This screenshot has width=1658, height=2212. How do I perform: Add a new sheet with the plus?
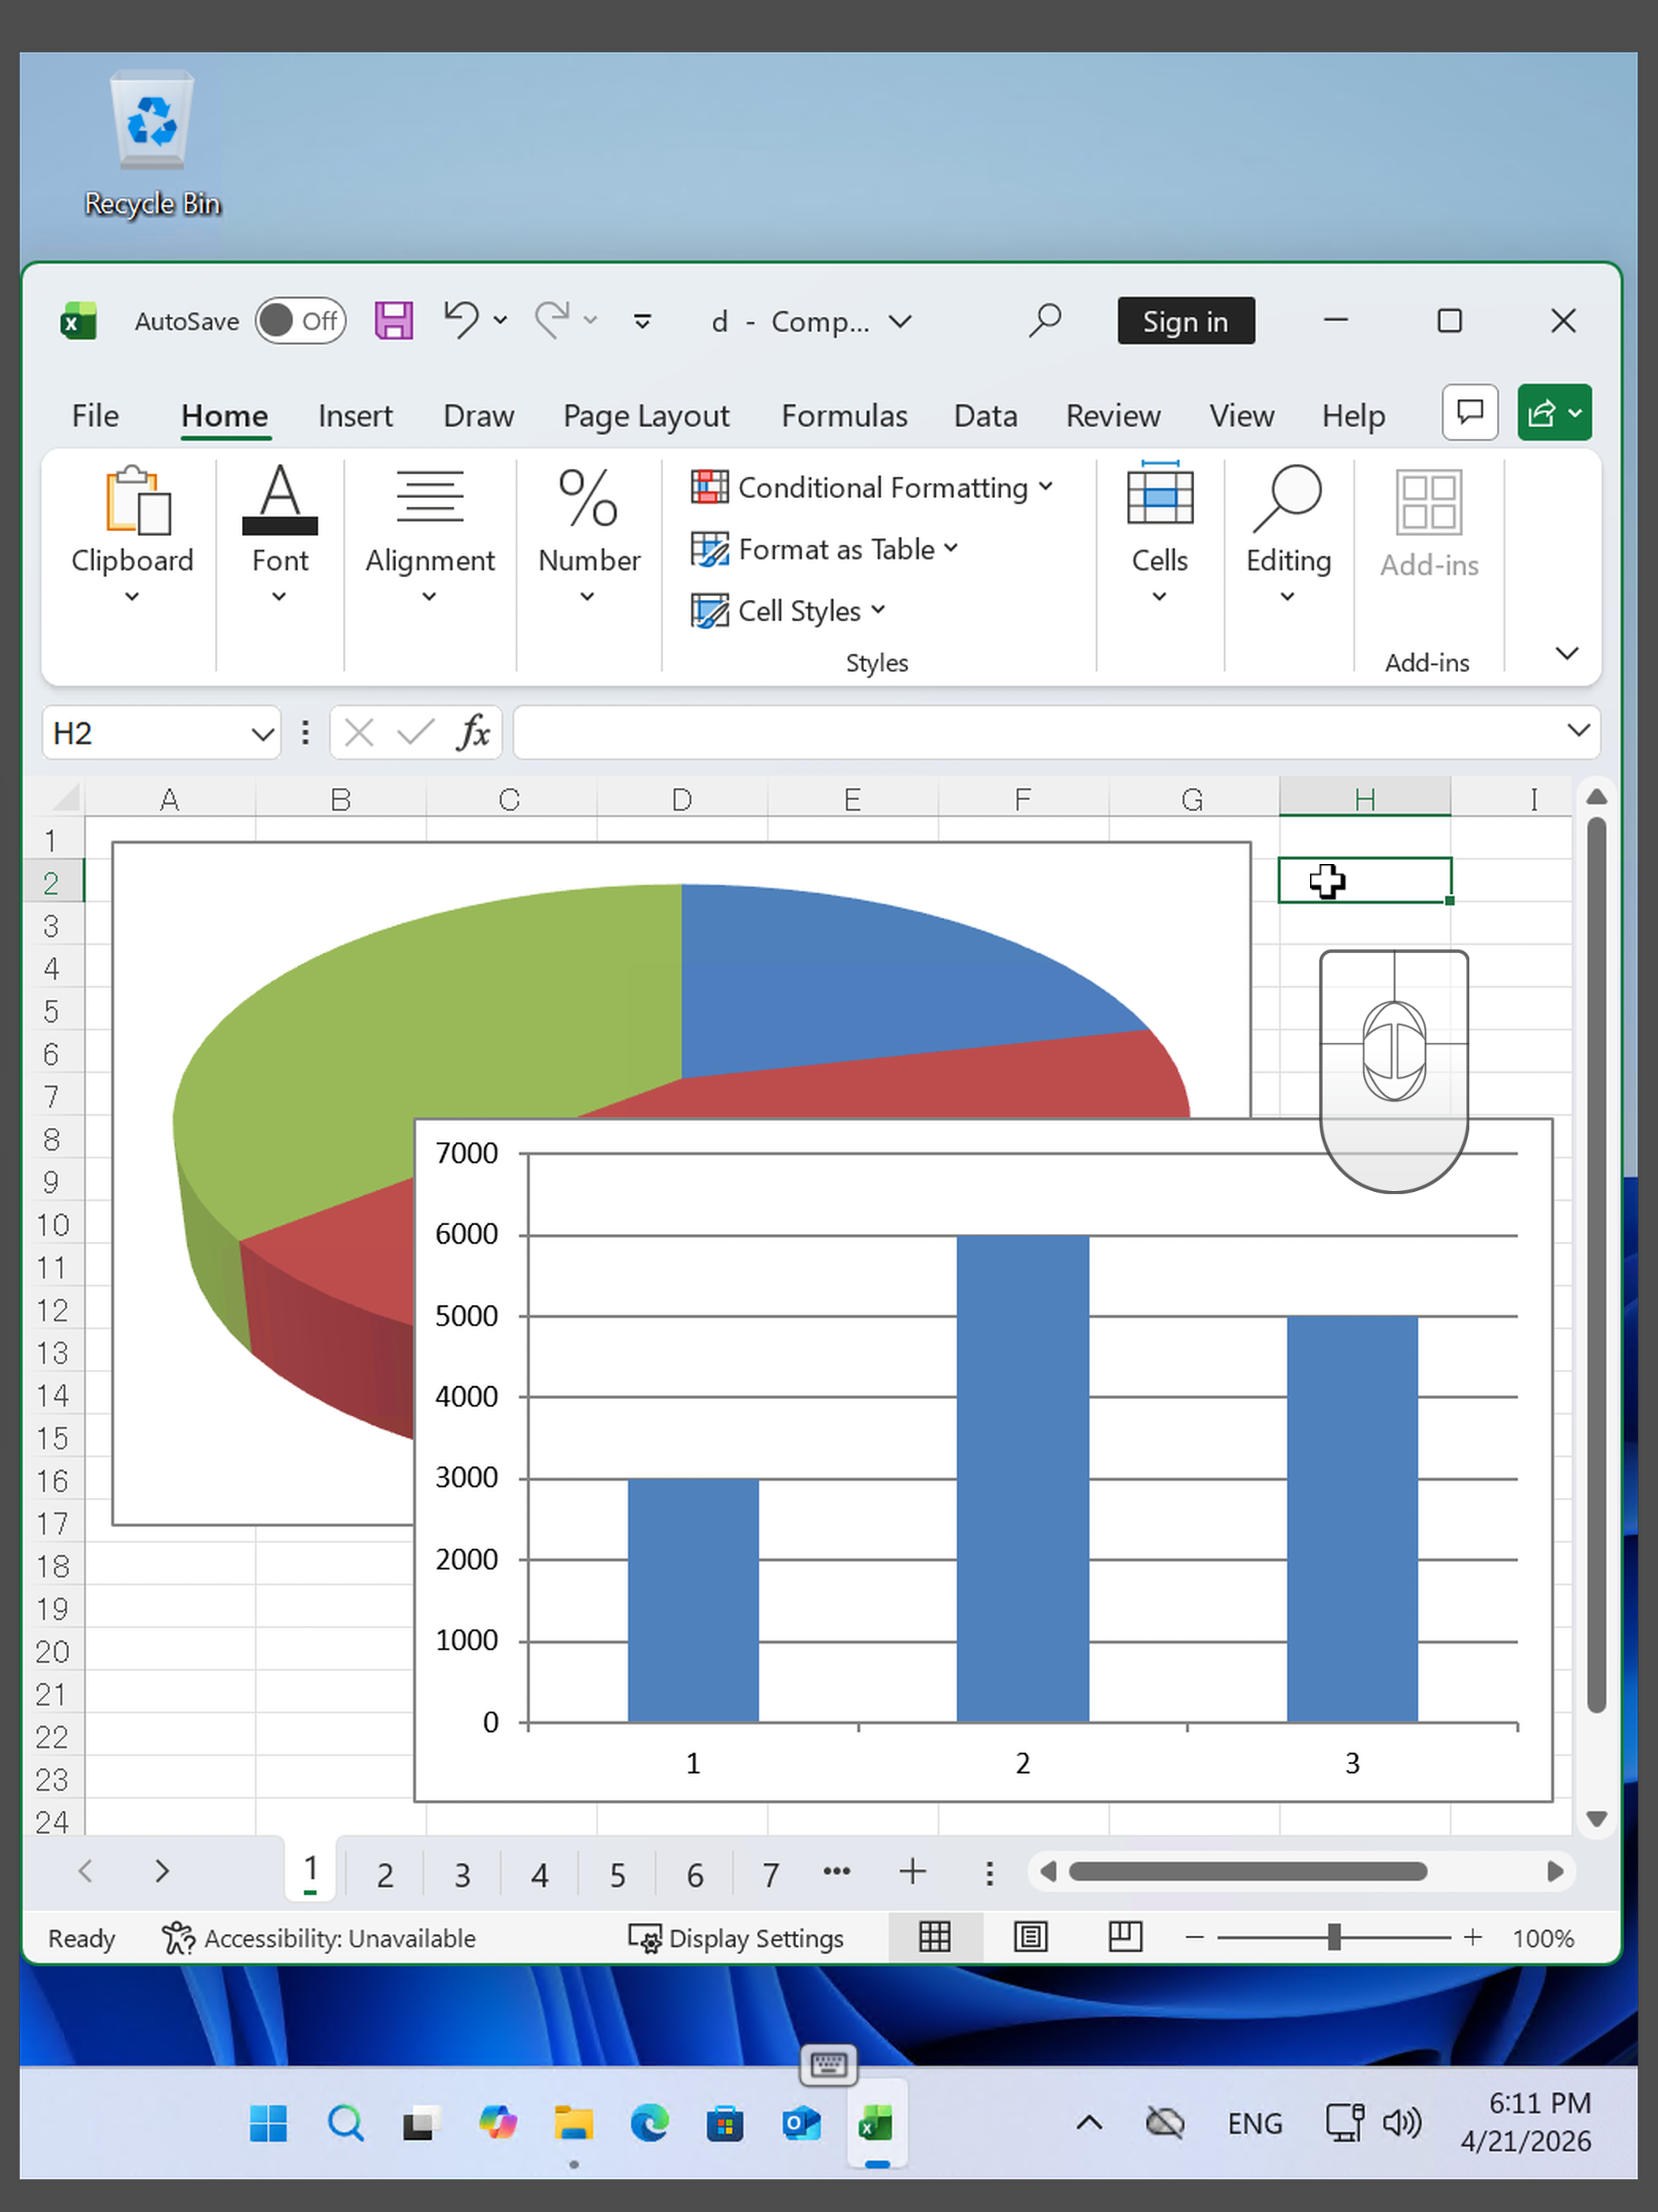tap(912, 1872)
